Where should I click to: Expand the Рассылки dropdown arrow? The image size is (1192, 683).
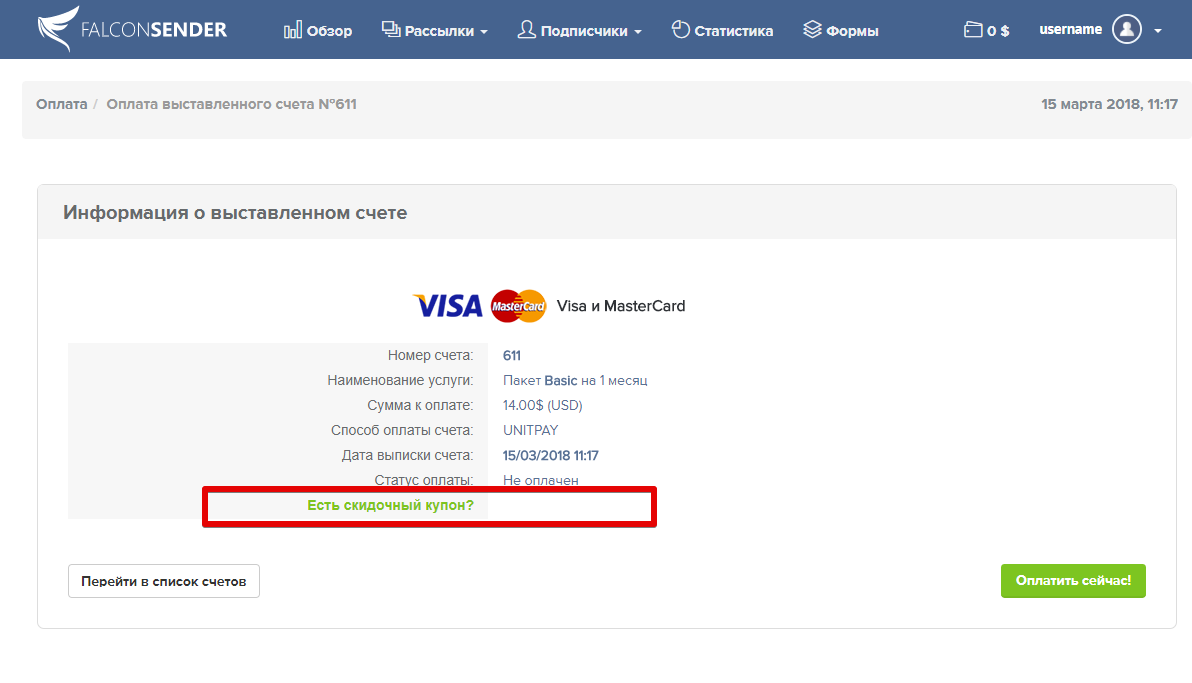click(483, 32)
